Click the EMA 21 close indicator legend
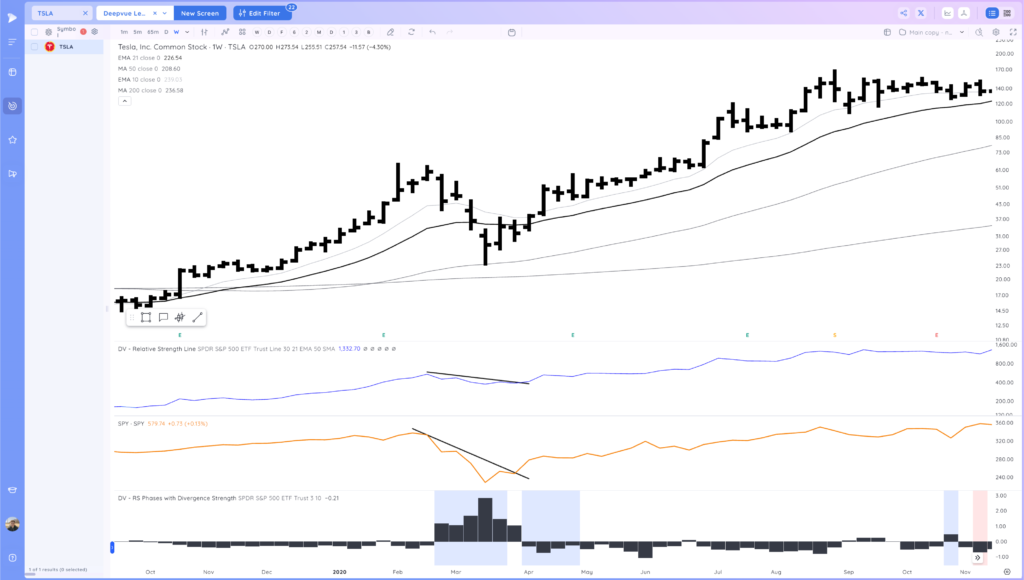Viewport: 1024px width, 580px height. [x=150, y=58]
